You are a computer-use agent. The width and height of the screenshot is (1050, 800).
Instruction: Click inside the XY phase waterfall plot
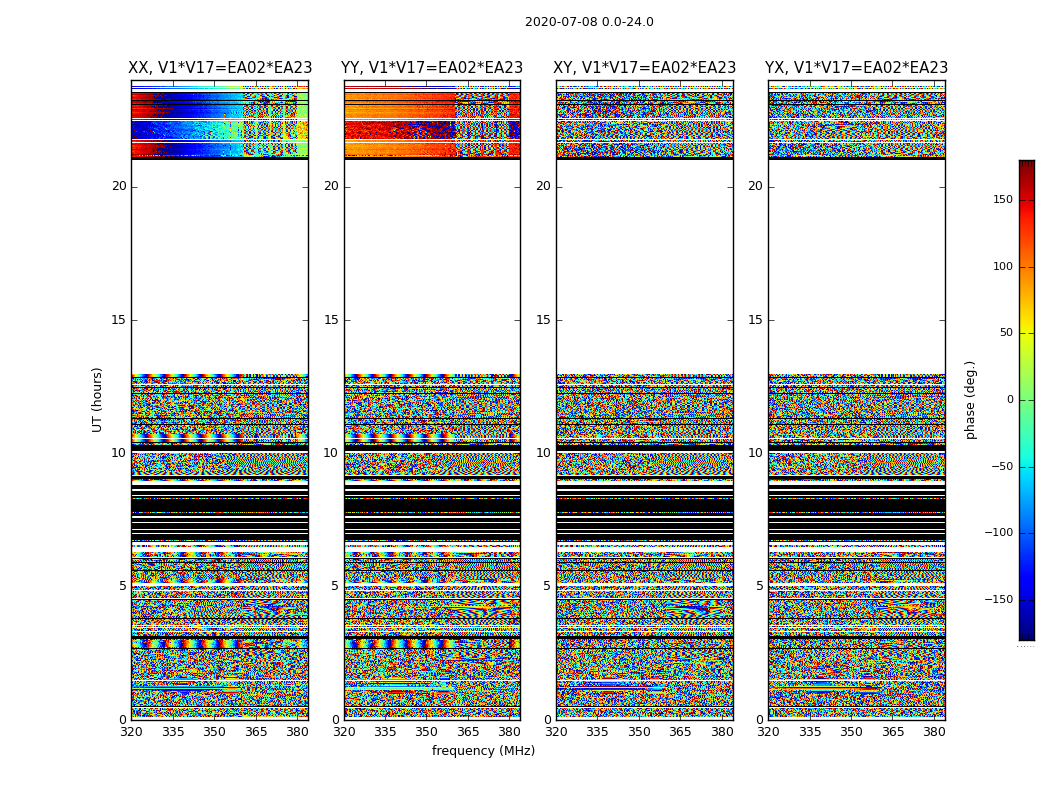coord(644,400)
